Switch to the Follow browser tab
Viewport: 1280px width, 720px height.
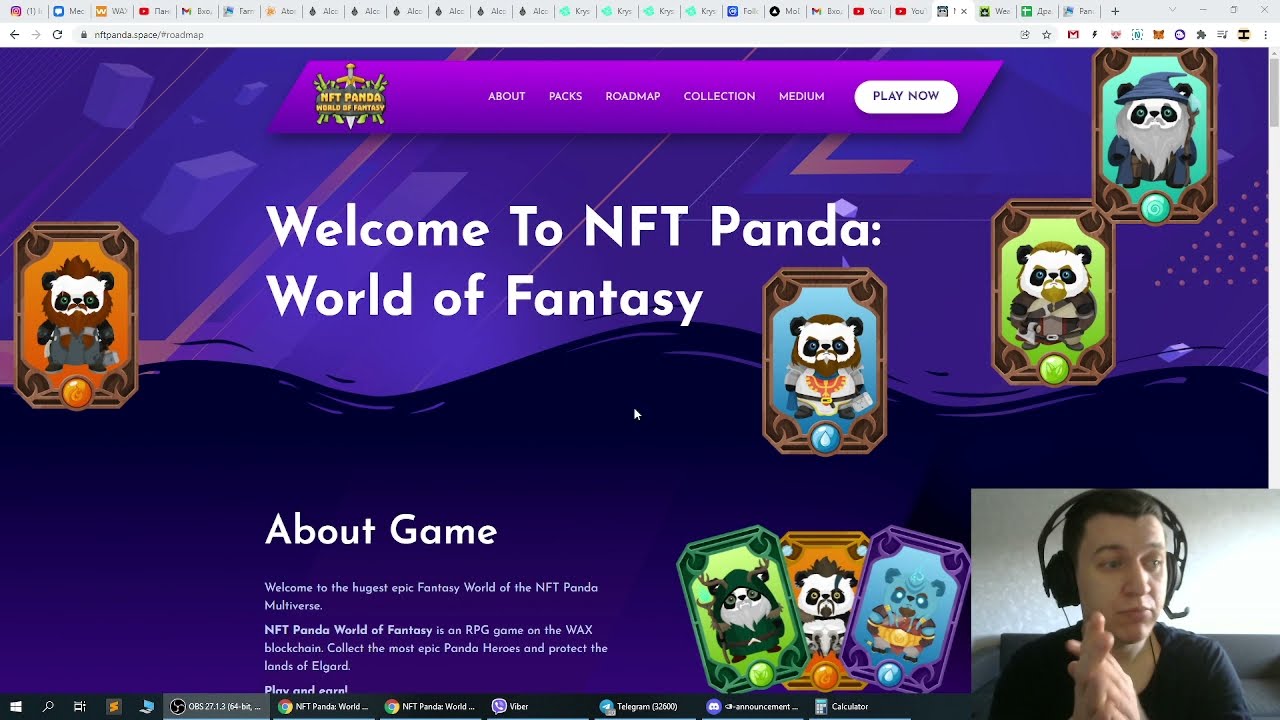click(x=743, y=11)
